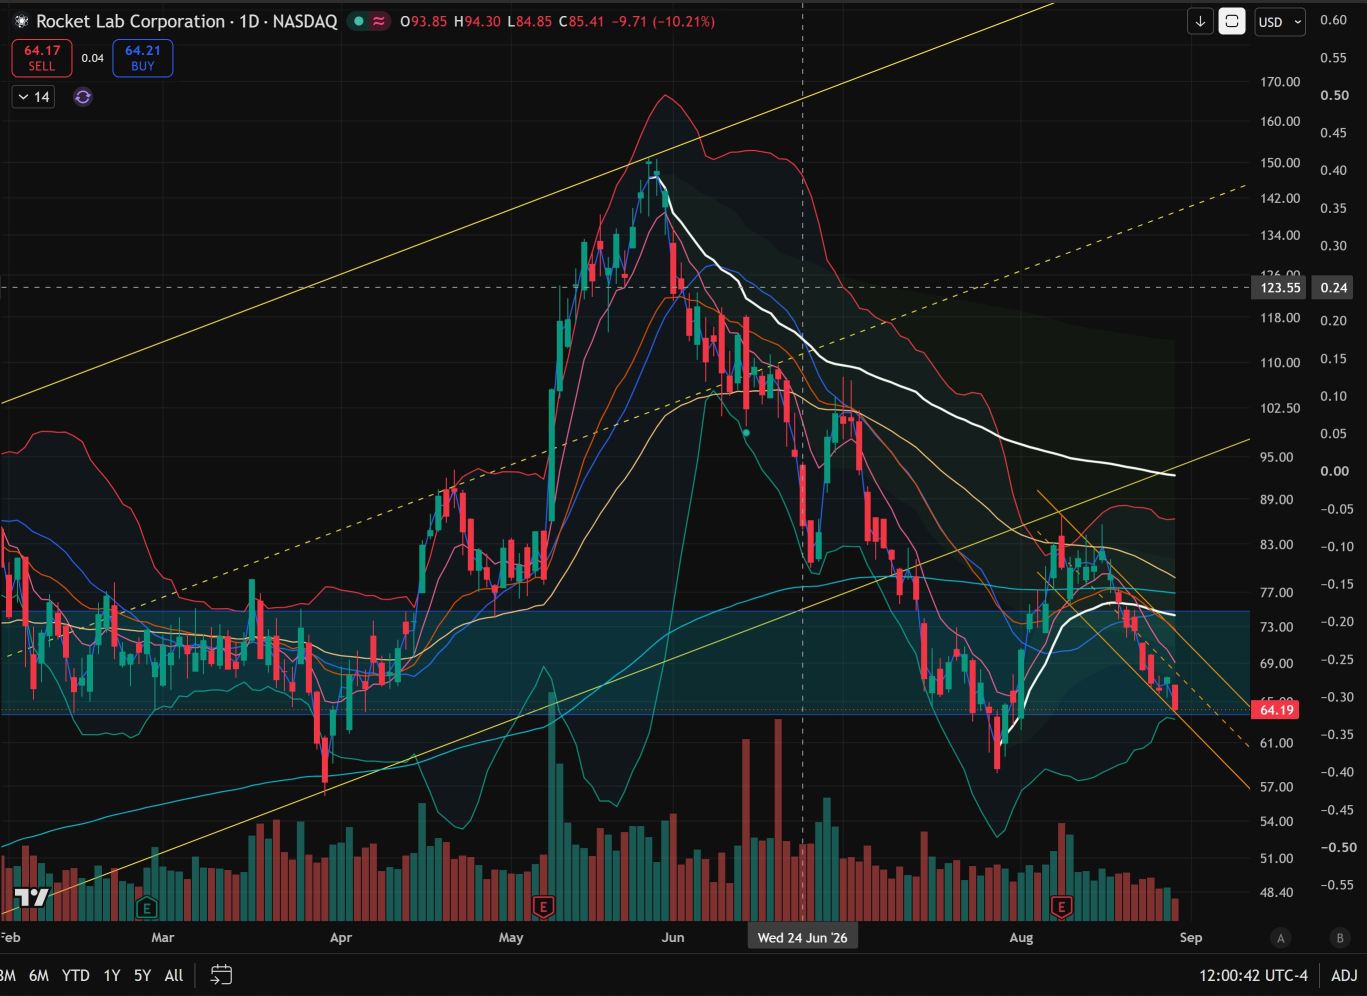
Task: Click the SELL button at 64.17
Action: pos(41,58)
